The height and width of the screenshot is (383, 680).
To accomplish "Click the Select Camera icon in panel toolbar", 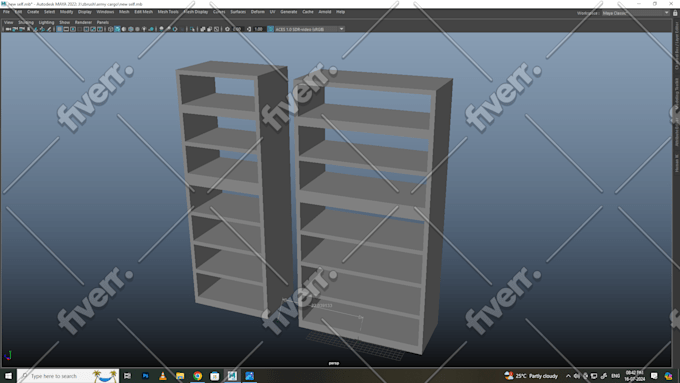I will (8, 29).
